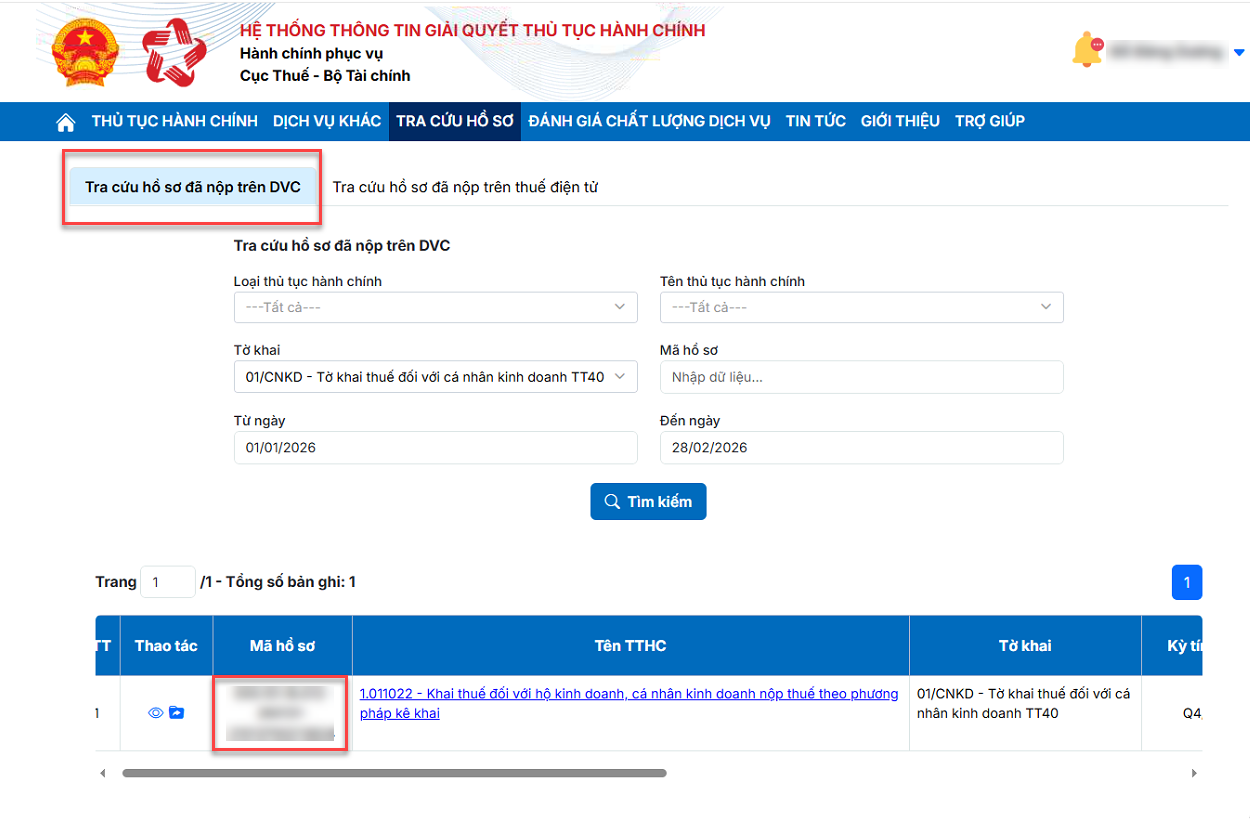Click the home icon in navigation bar
Screen dimensions: 1250x827
66,122
